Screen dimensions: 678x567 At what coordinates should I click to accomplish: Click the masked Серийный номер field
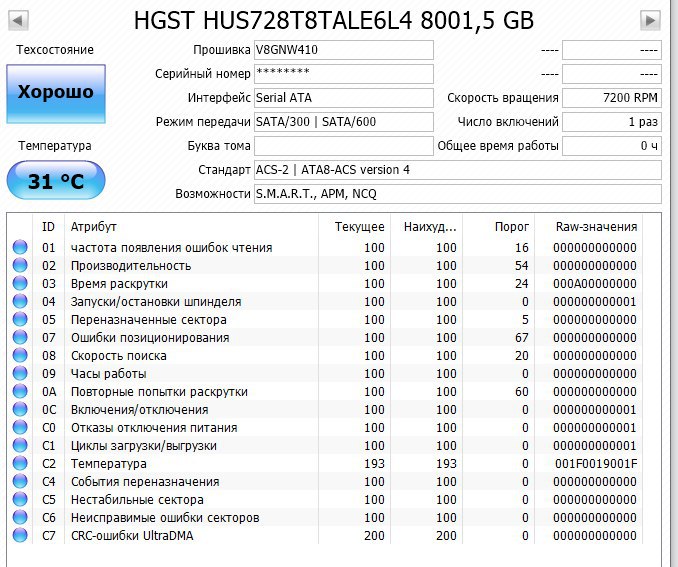pos(344,74)
